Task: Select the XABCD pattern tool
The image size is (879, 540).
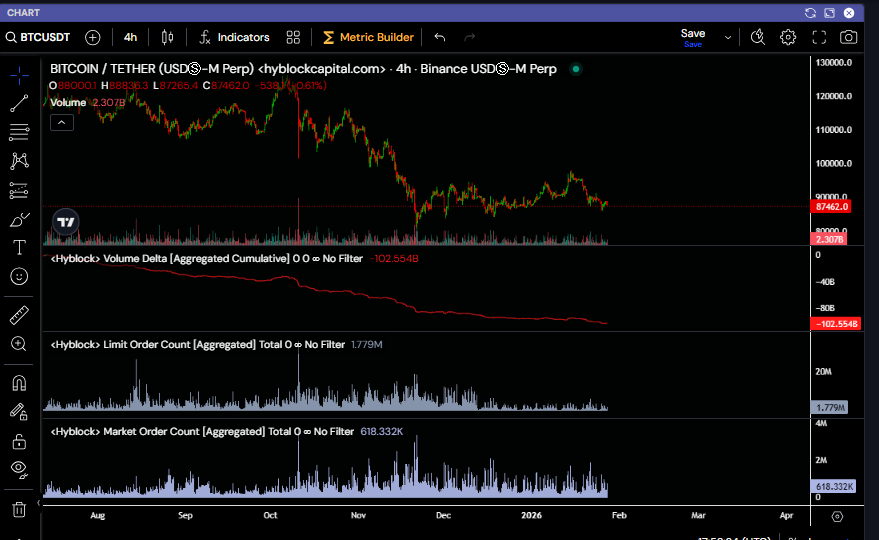Action: [x=19, y=161]
